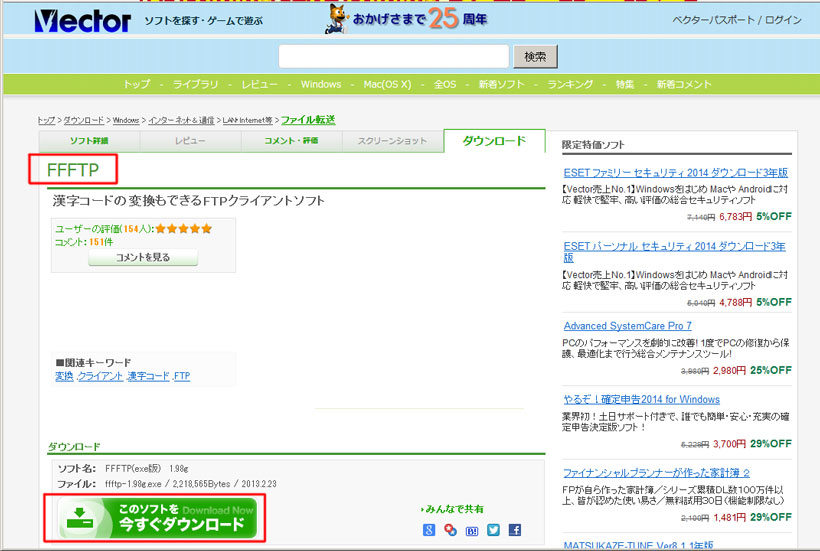This screenshot has width=820, height=551.
Task: Select レビュー in the green navigation bar
Action: [x=259, y=84]
